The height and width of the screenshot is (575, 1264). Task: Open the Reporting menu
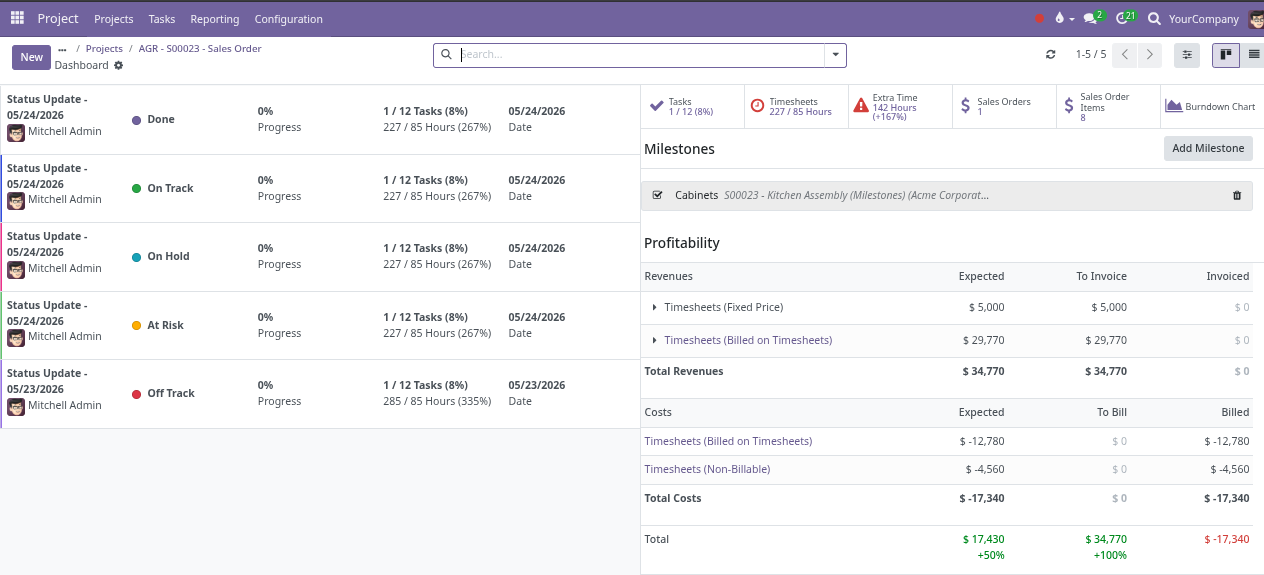click(215, 19)
